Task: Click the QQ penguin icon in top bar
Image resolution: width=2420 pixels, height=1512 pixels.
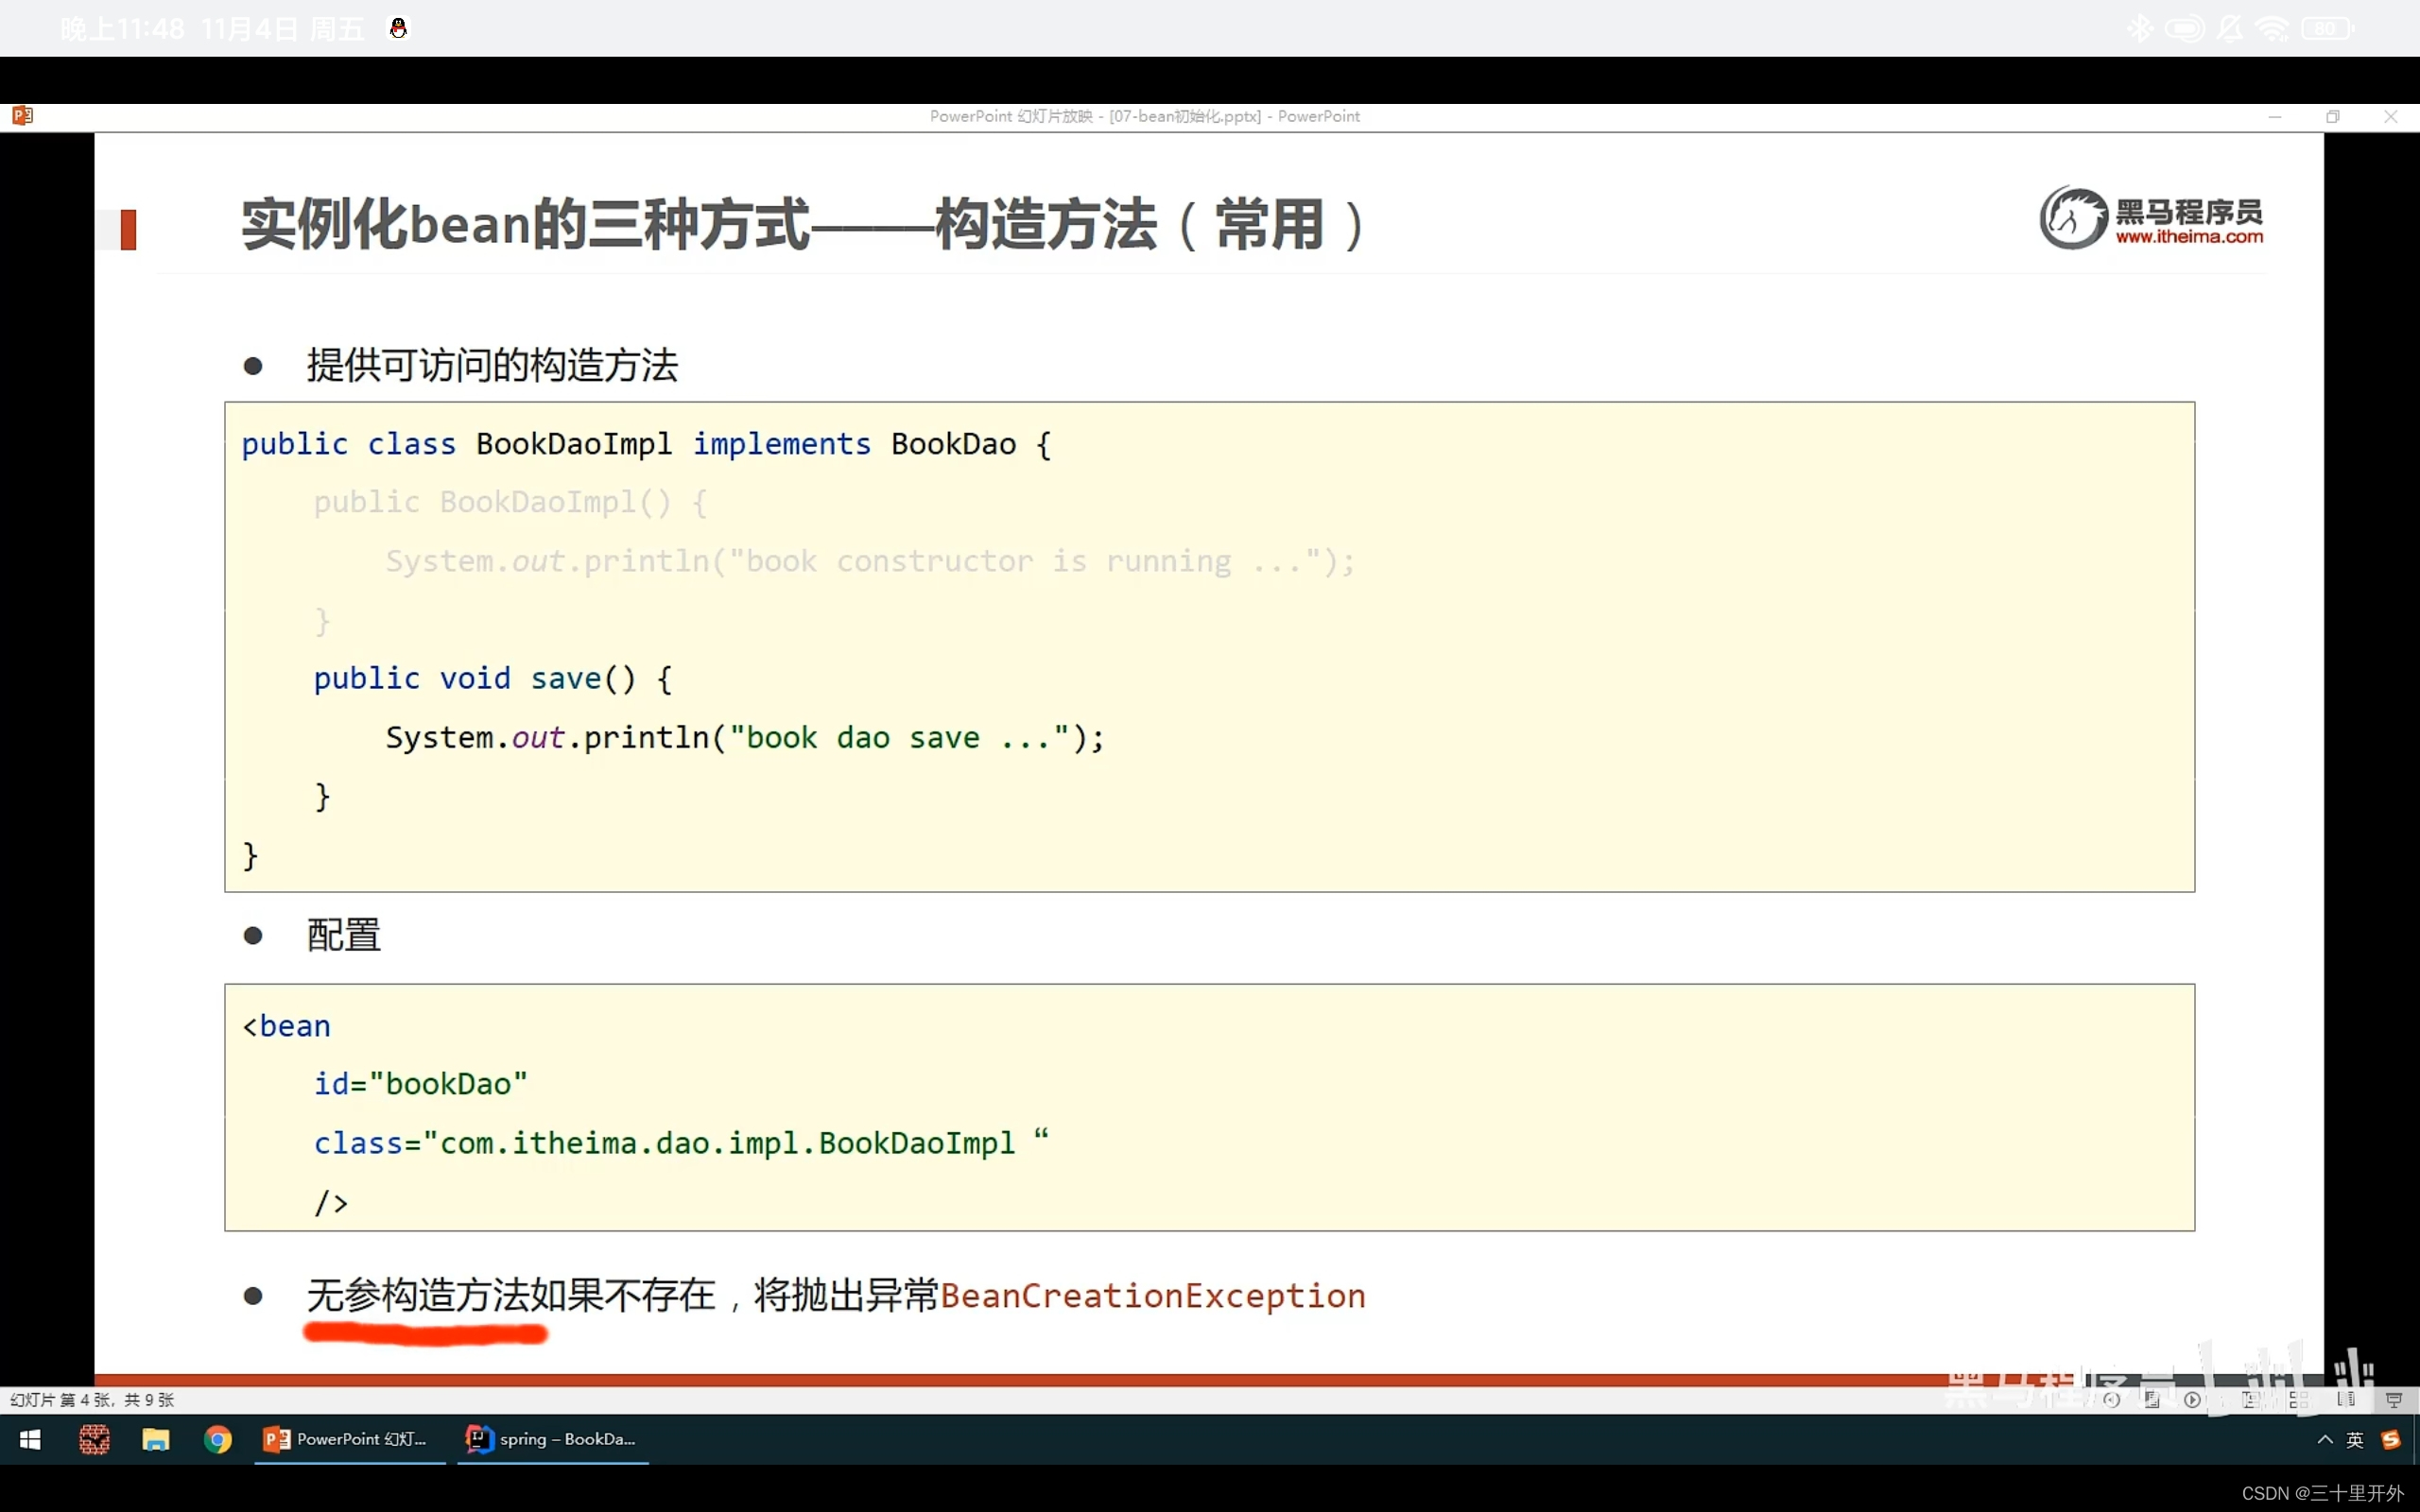Action: 398,28
